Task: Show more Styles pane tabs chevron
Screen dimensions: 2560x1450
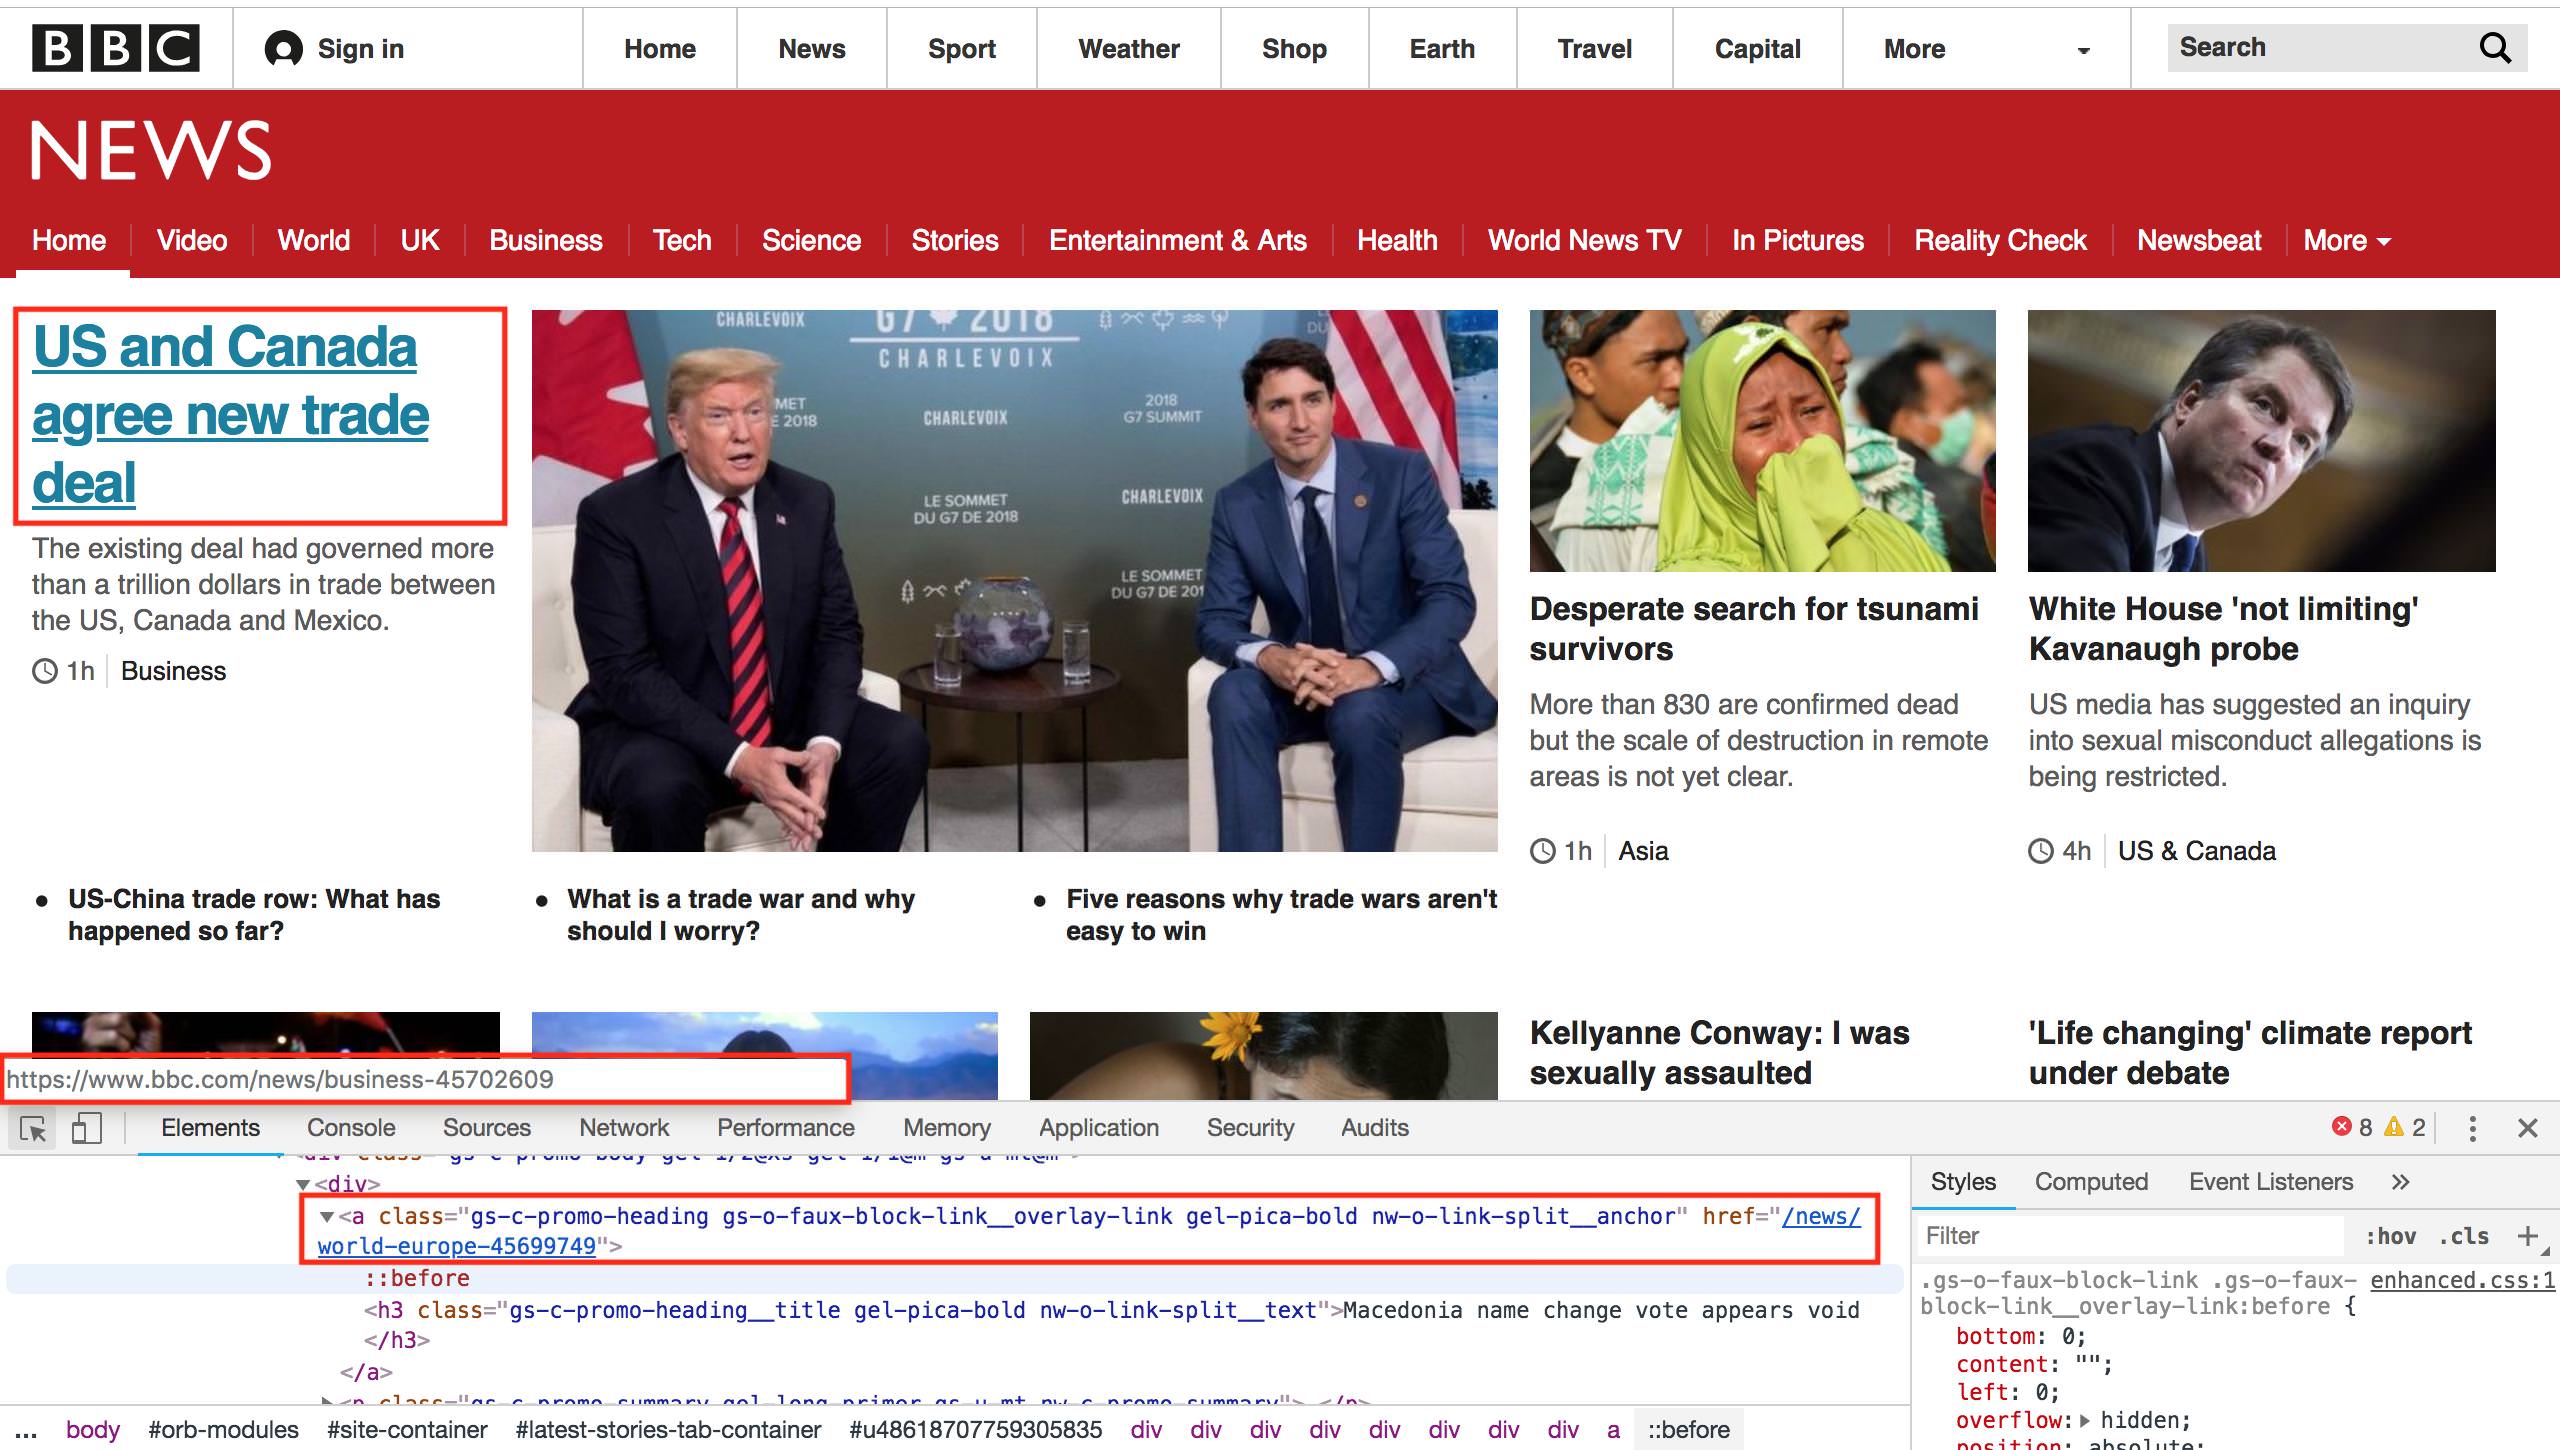Action: coord(2400,1182)
